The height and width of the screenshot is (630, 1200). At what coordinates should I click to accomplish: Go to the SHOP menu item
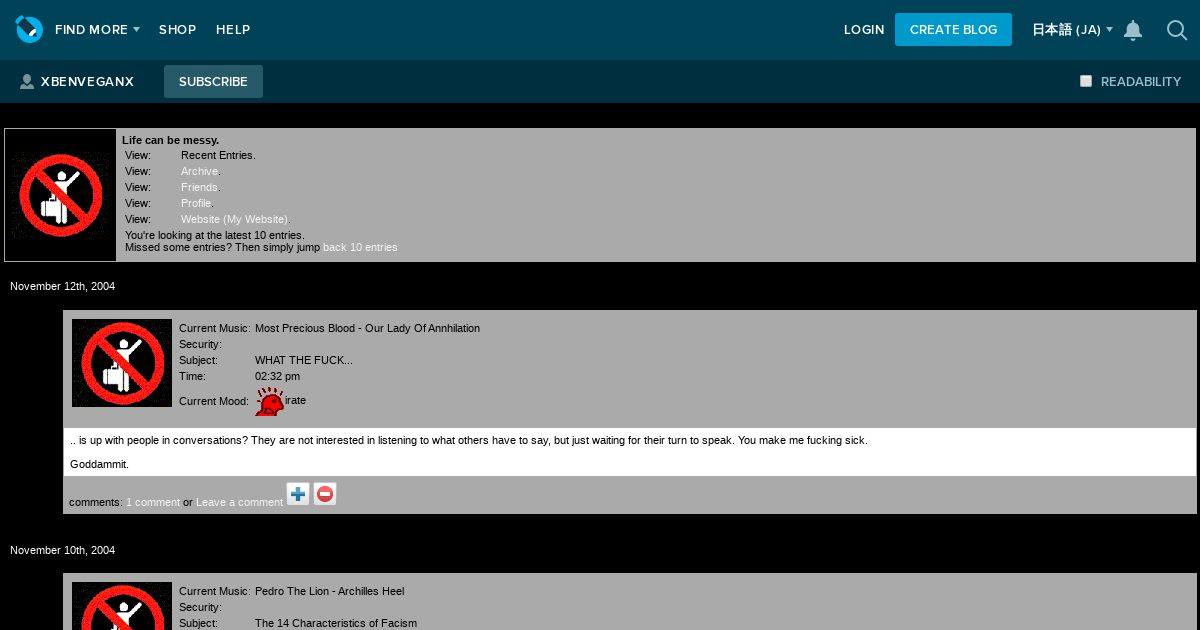[x=178, y=30]
